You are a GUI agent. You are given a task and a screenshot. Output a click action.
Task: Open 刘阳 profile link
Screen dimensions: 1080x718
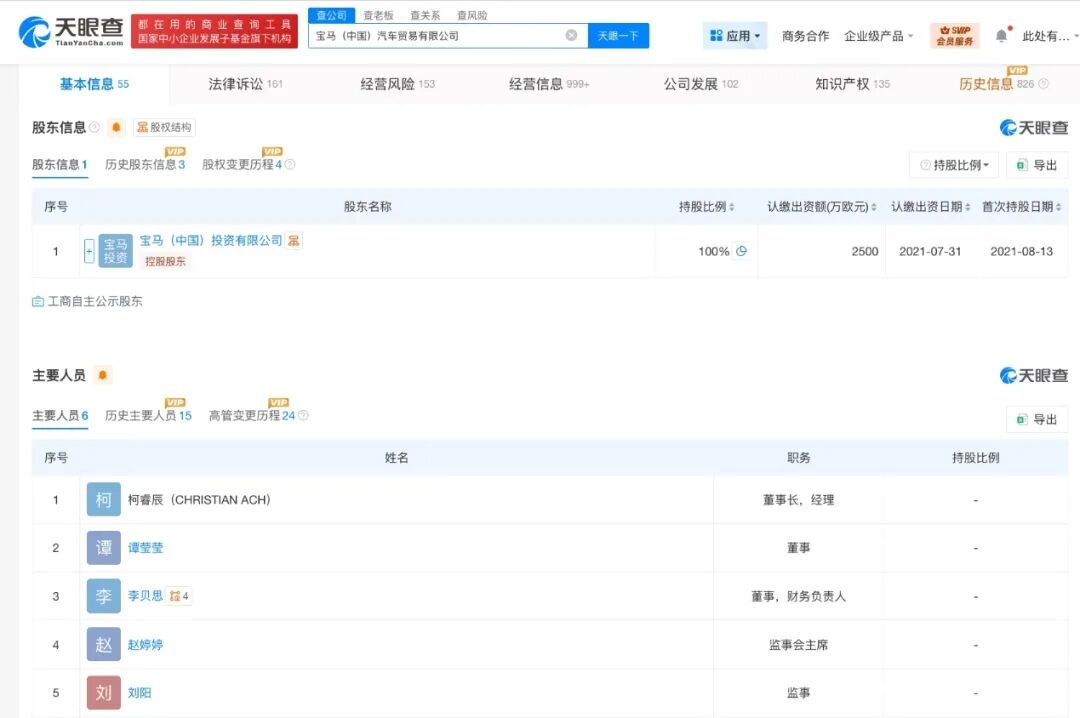point(139,693)
